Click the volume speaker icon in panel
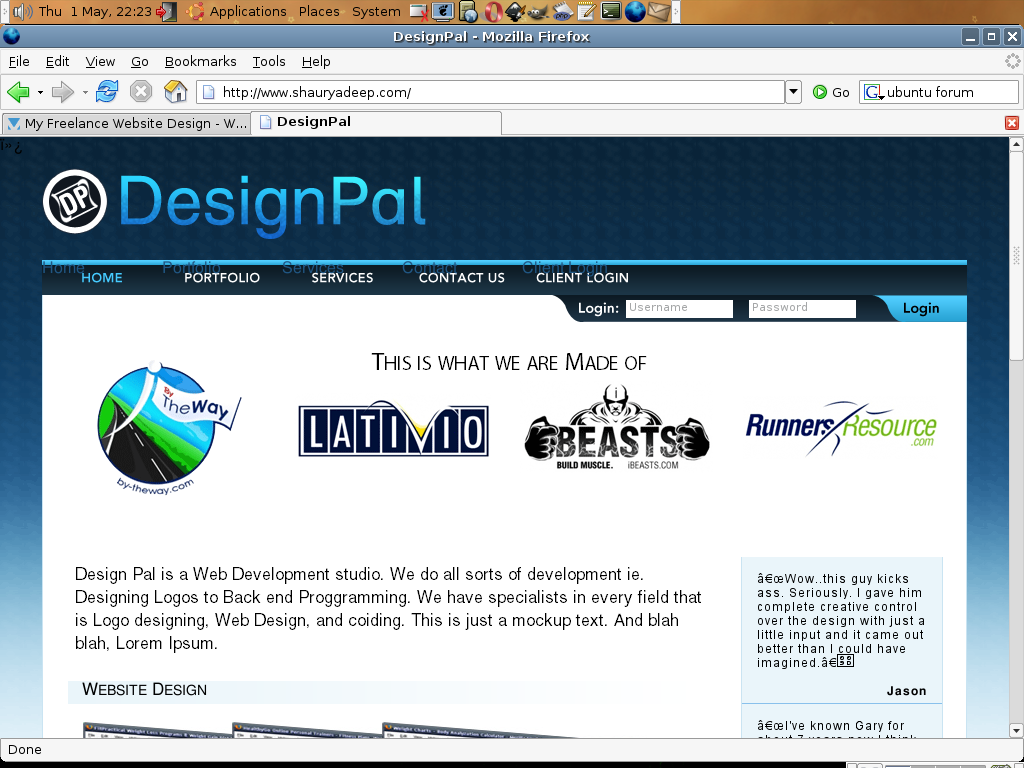The height and width of the screenshot is (768, 1024). [x=23, y=12]
